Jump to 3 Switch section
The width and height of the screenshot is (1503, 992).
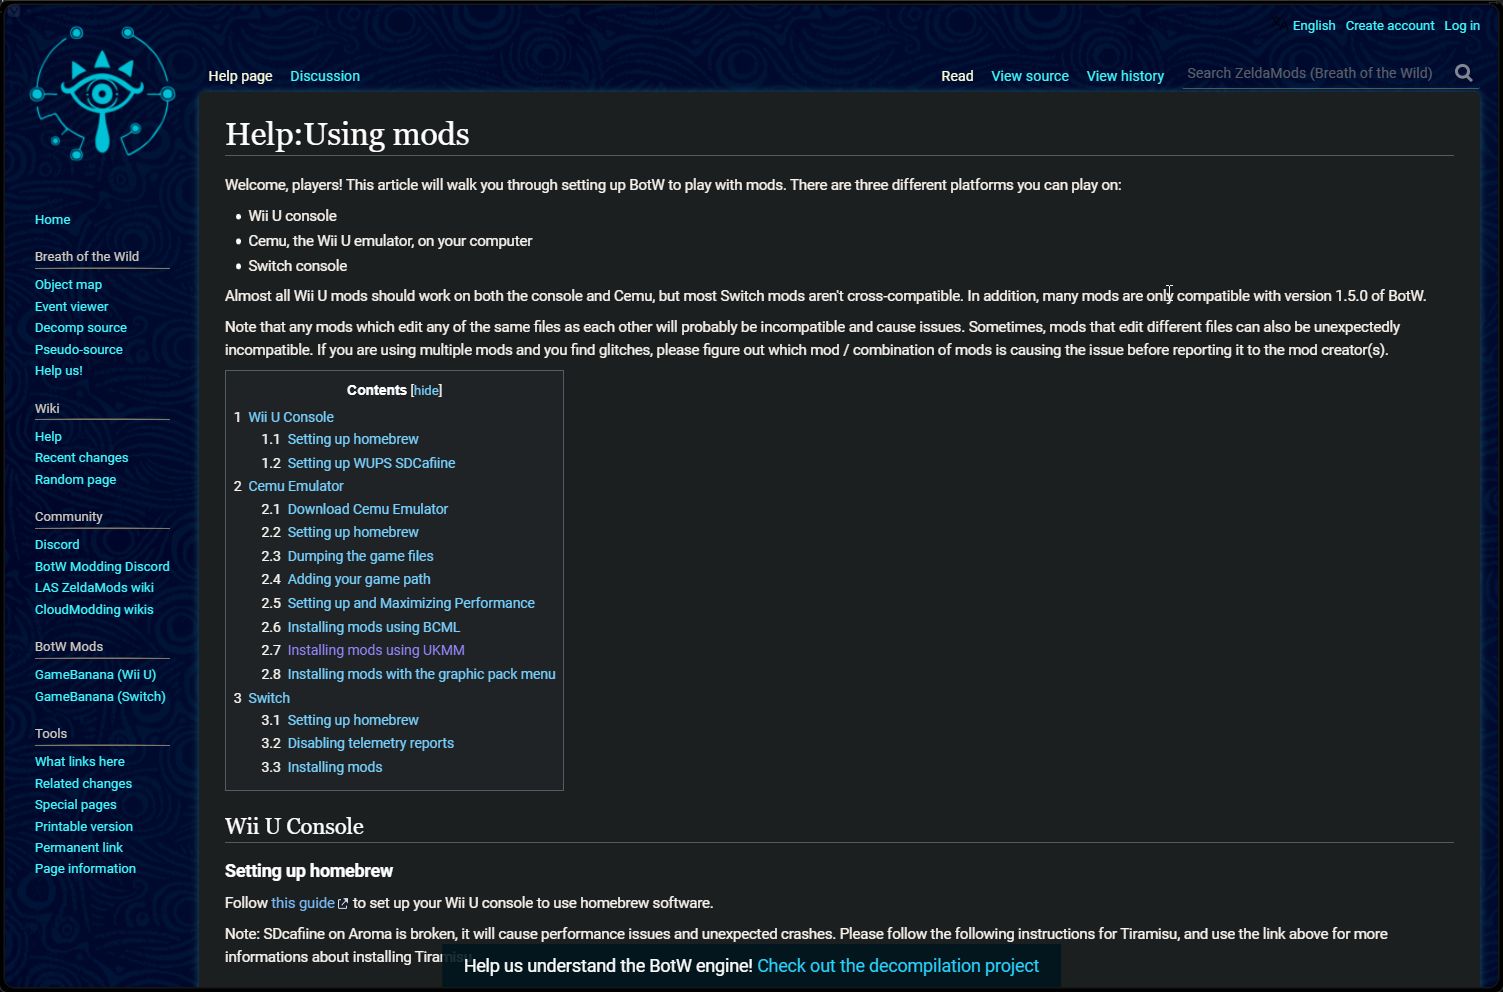pos(262,698)
